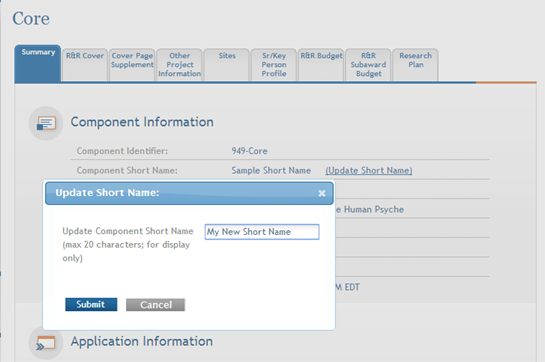Click the Human Psyche text
Viewport: 545px width, 362px height.
pos(374,209)
